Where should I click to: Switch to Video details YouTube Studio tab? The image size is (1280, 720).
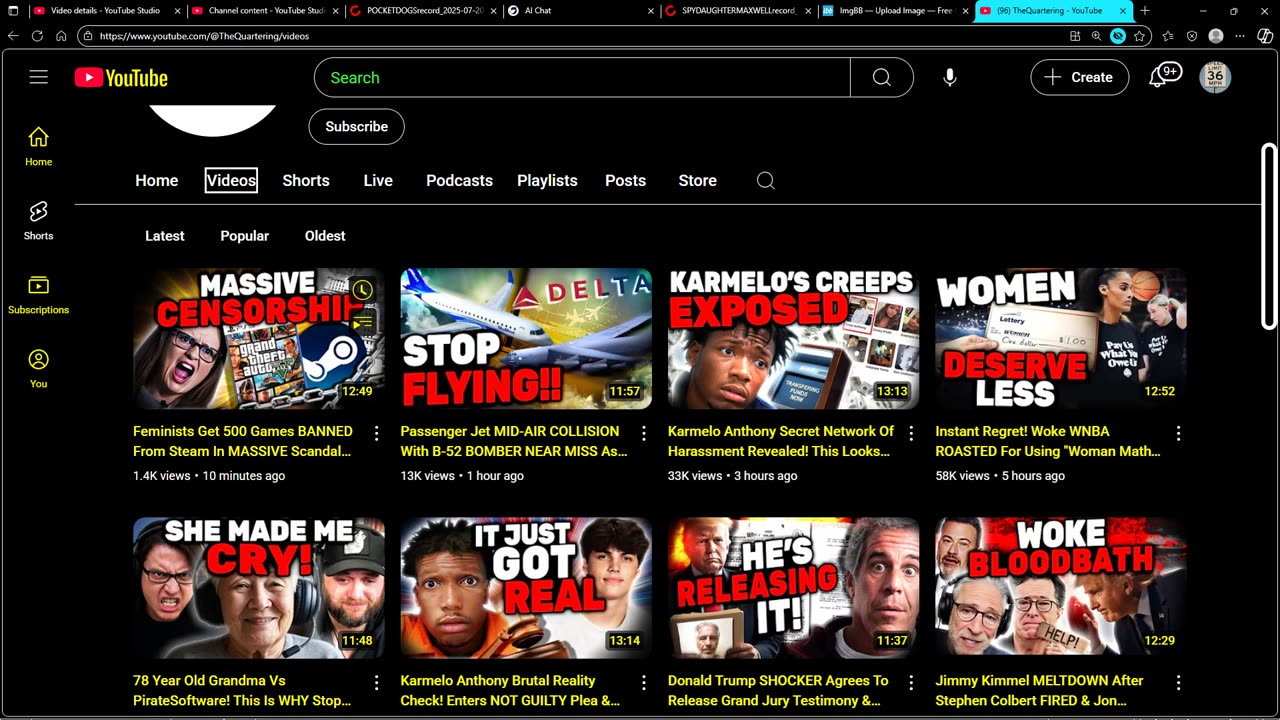(x=105, y=11)
